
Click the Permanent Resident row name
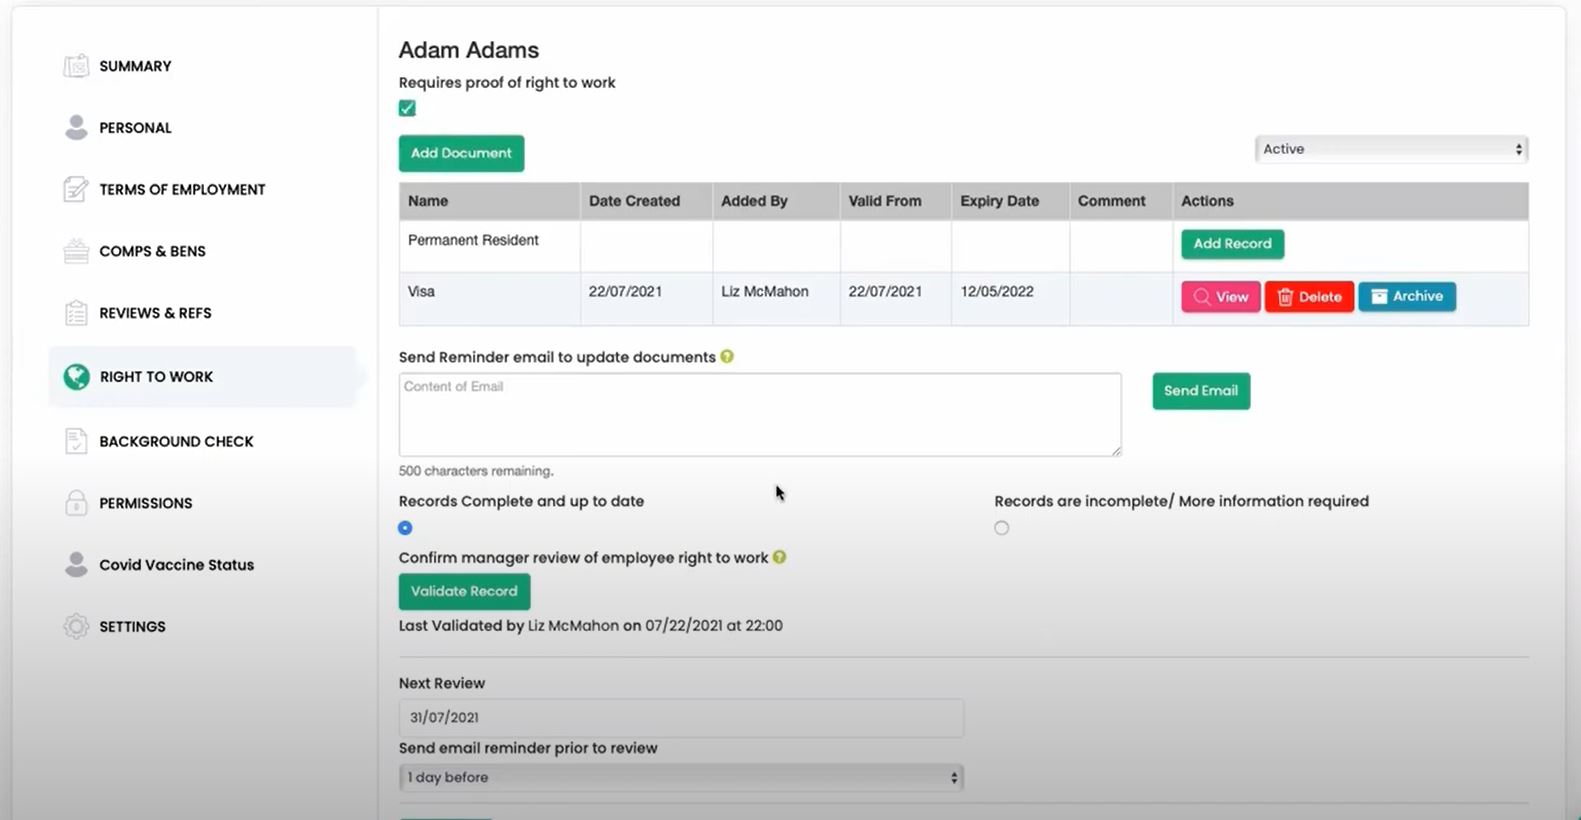click(473, 240)
